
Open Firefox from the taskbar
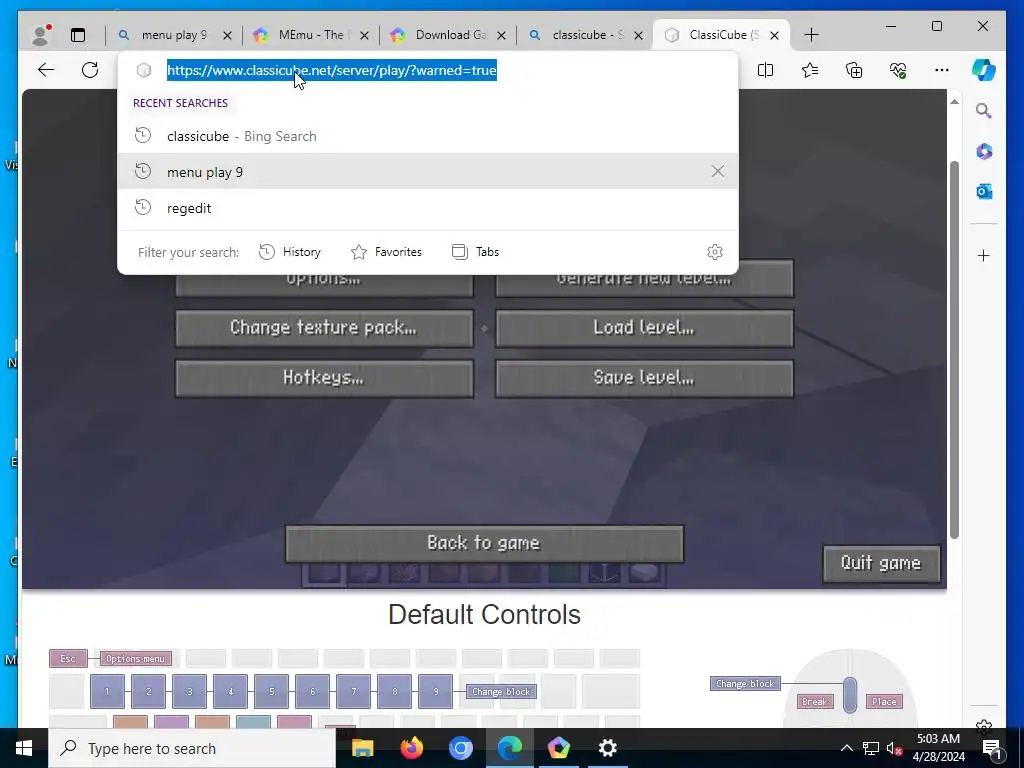[x=411, y=748]
